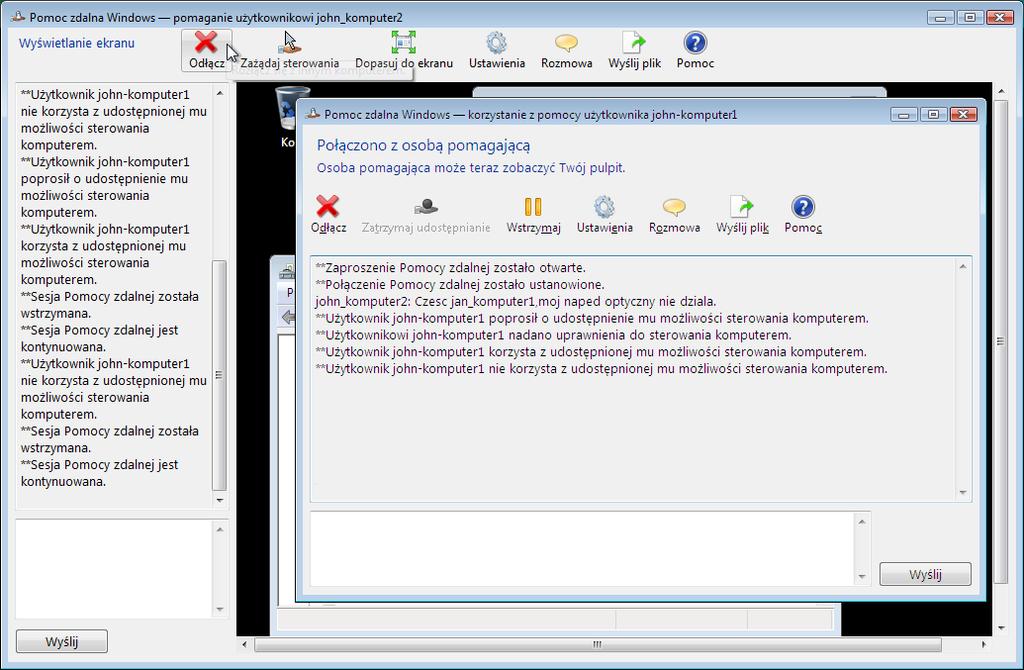Screen dimensions: 1024x670
Task: Open Rozmowa in the outer helper window
Action: (566, 50)
